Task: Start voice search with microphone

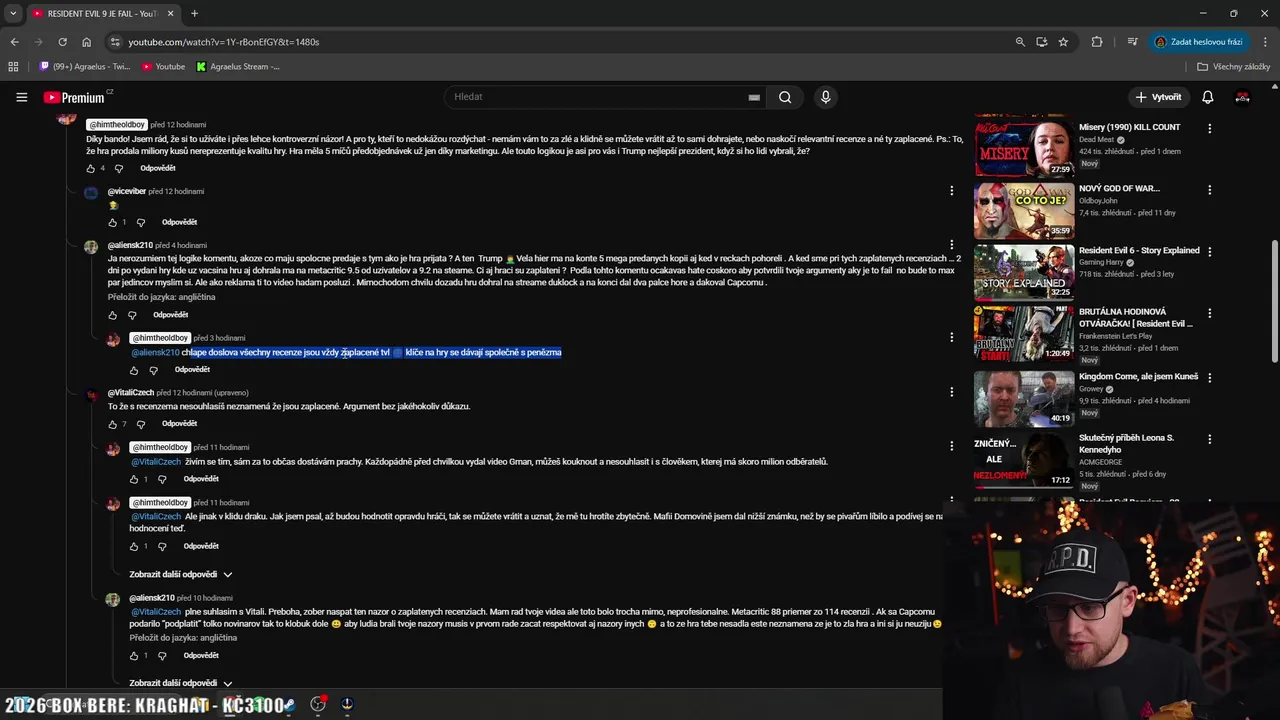Action: (x=825, y=97)
